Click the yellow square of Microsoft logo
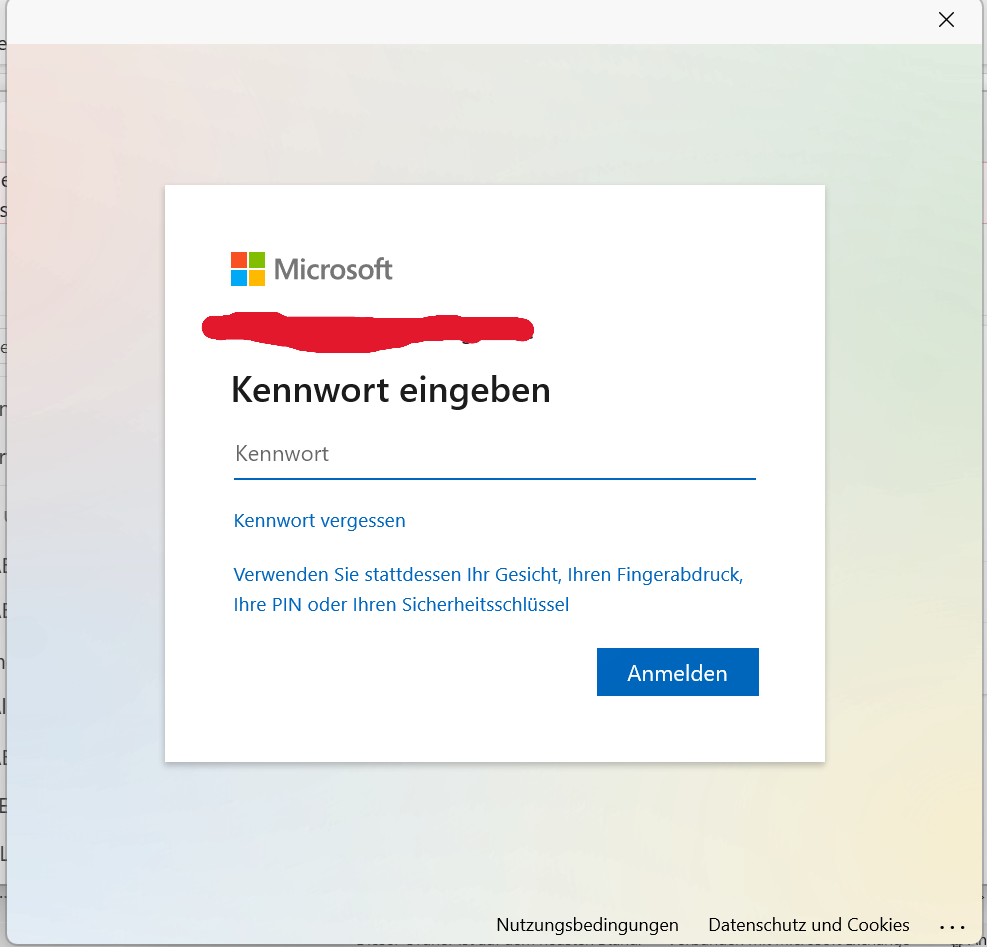This screenshot has height=947, width=987. click(257, 278)
